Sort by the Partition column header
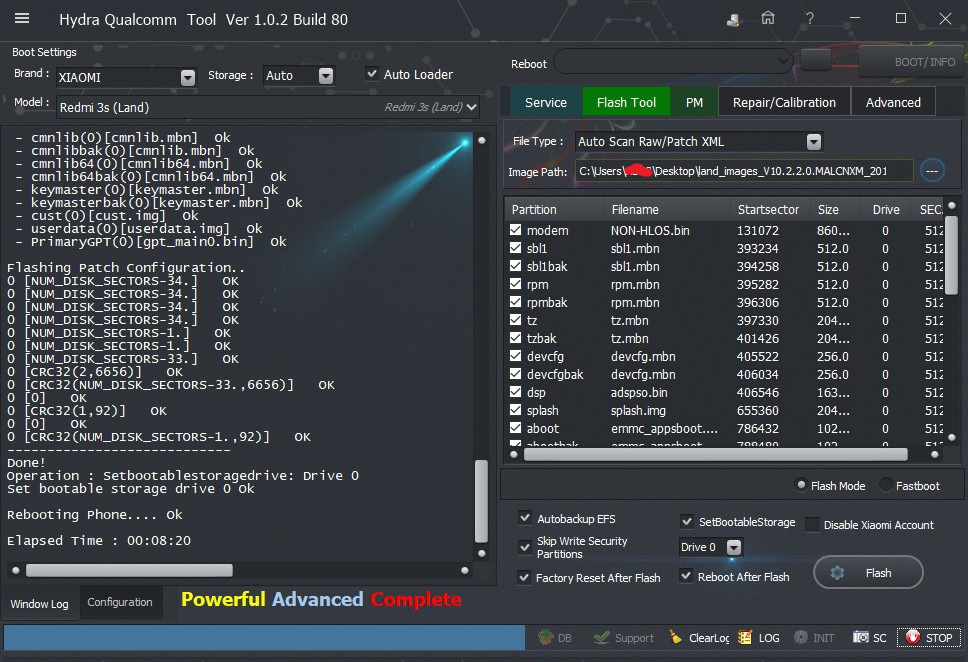The image size is (968, 662). (x=554, y=209)
